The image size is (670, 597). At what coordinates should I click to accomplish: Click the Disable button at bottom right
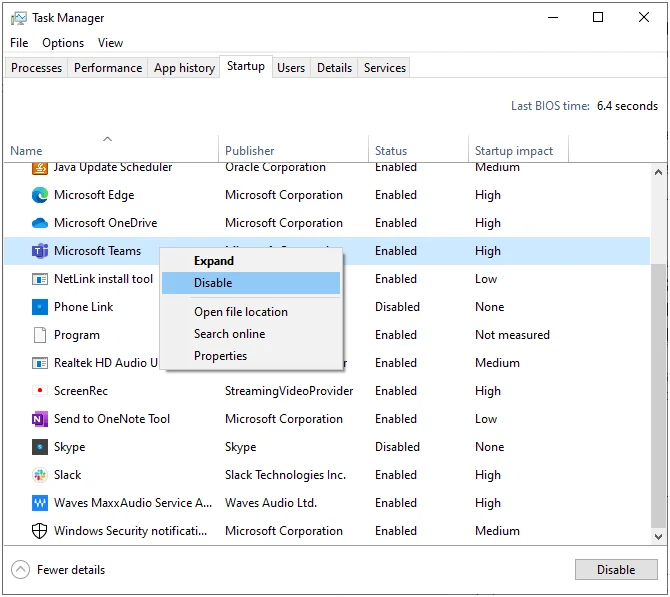[616, 570]
